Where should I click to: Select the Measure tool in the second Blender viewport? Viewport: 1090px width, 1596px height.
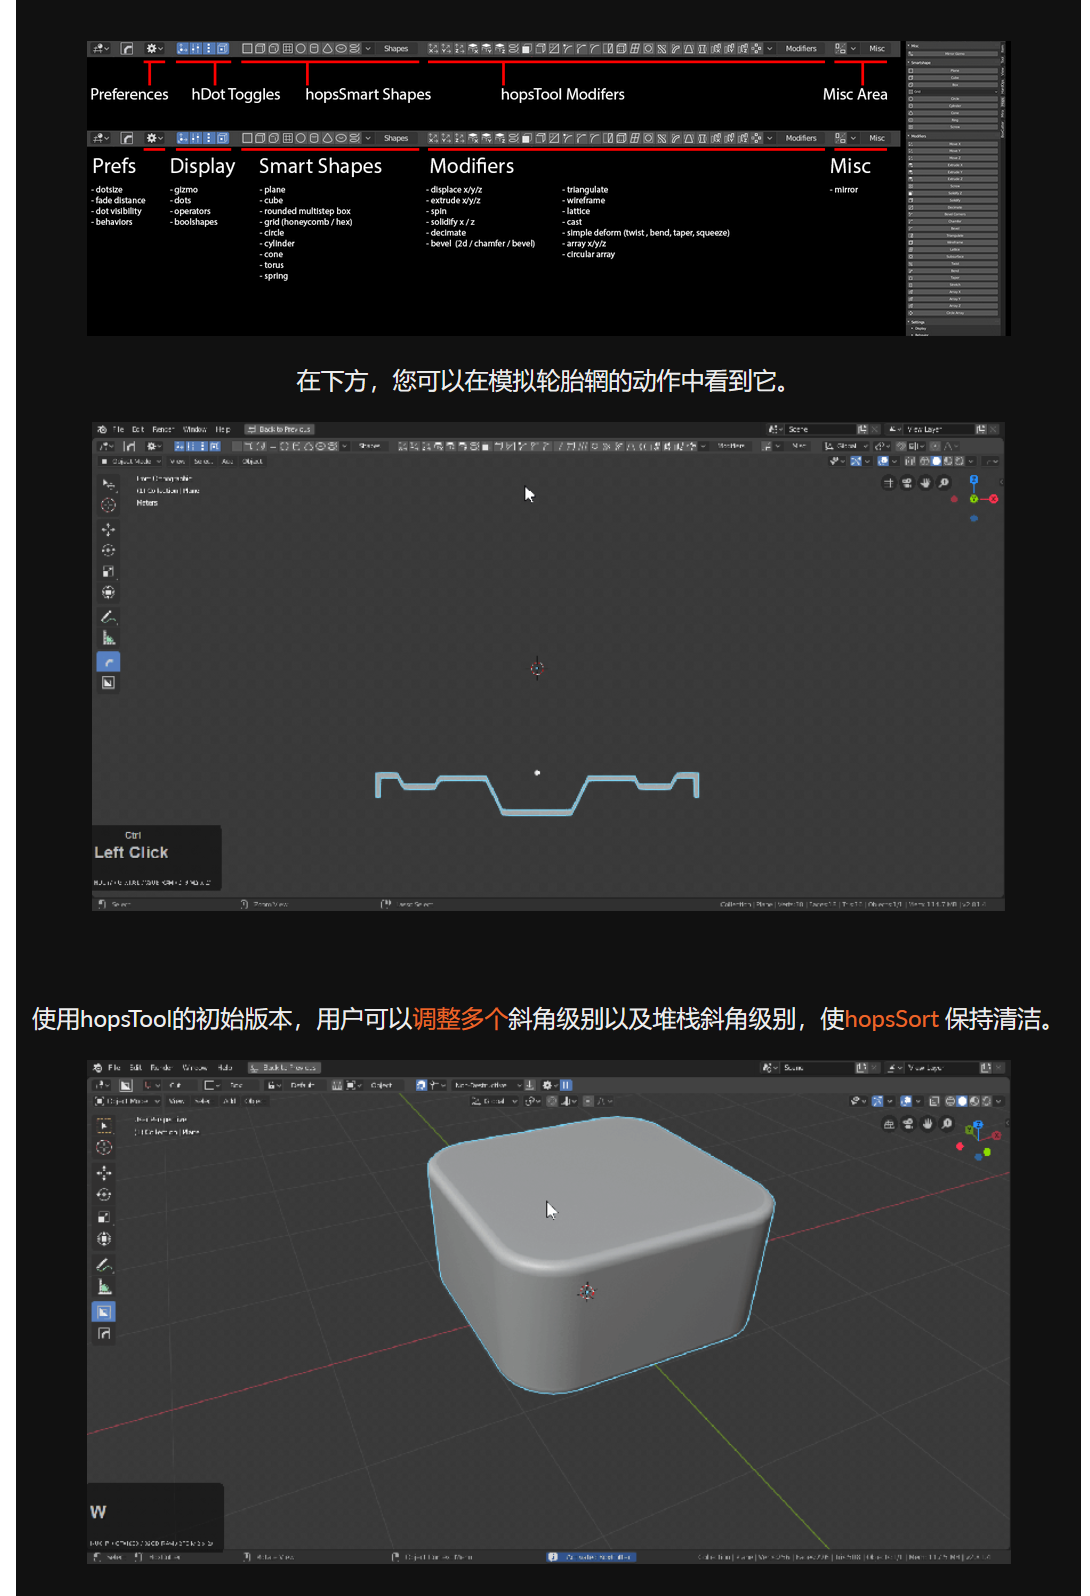[104, 1287]
